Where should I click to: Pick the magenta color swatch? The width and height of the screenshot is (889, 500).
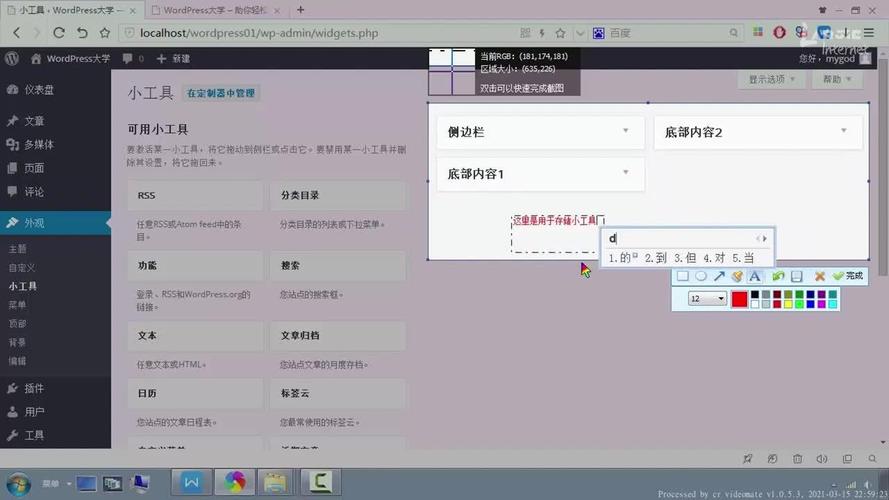[x=822, y=304]
